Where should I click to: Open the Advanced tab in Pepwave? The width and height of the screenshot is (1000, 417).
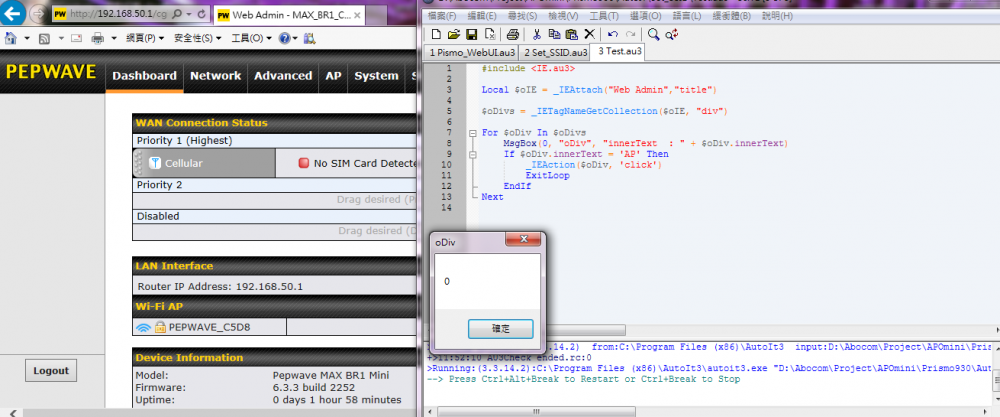[x=283, y=76]
